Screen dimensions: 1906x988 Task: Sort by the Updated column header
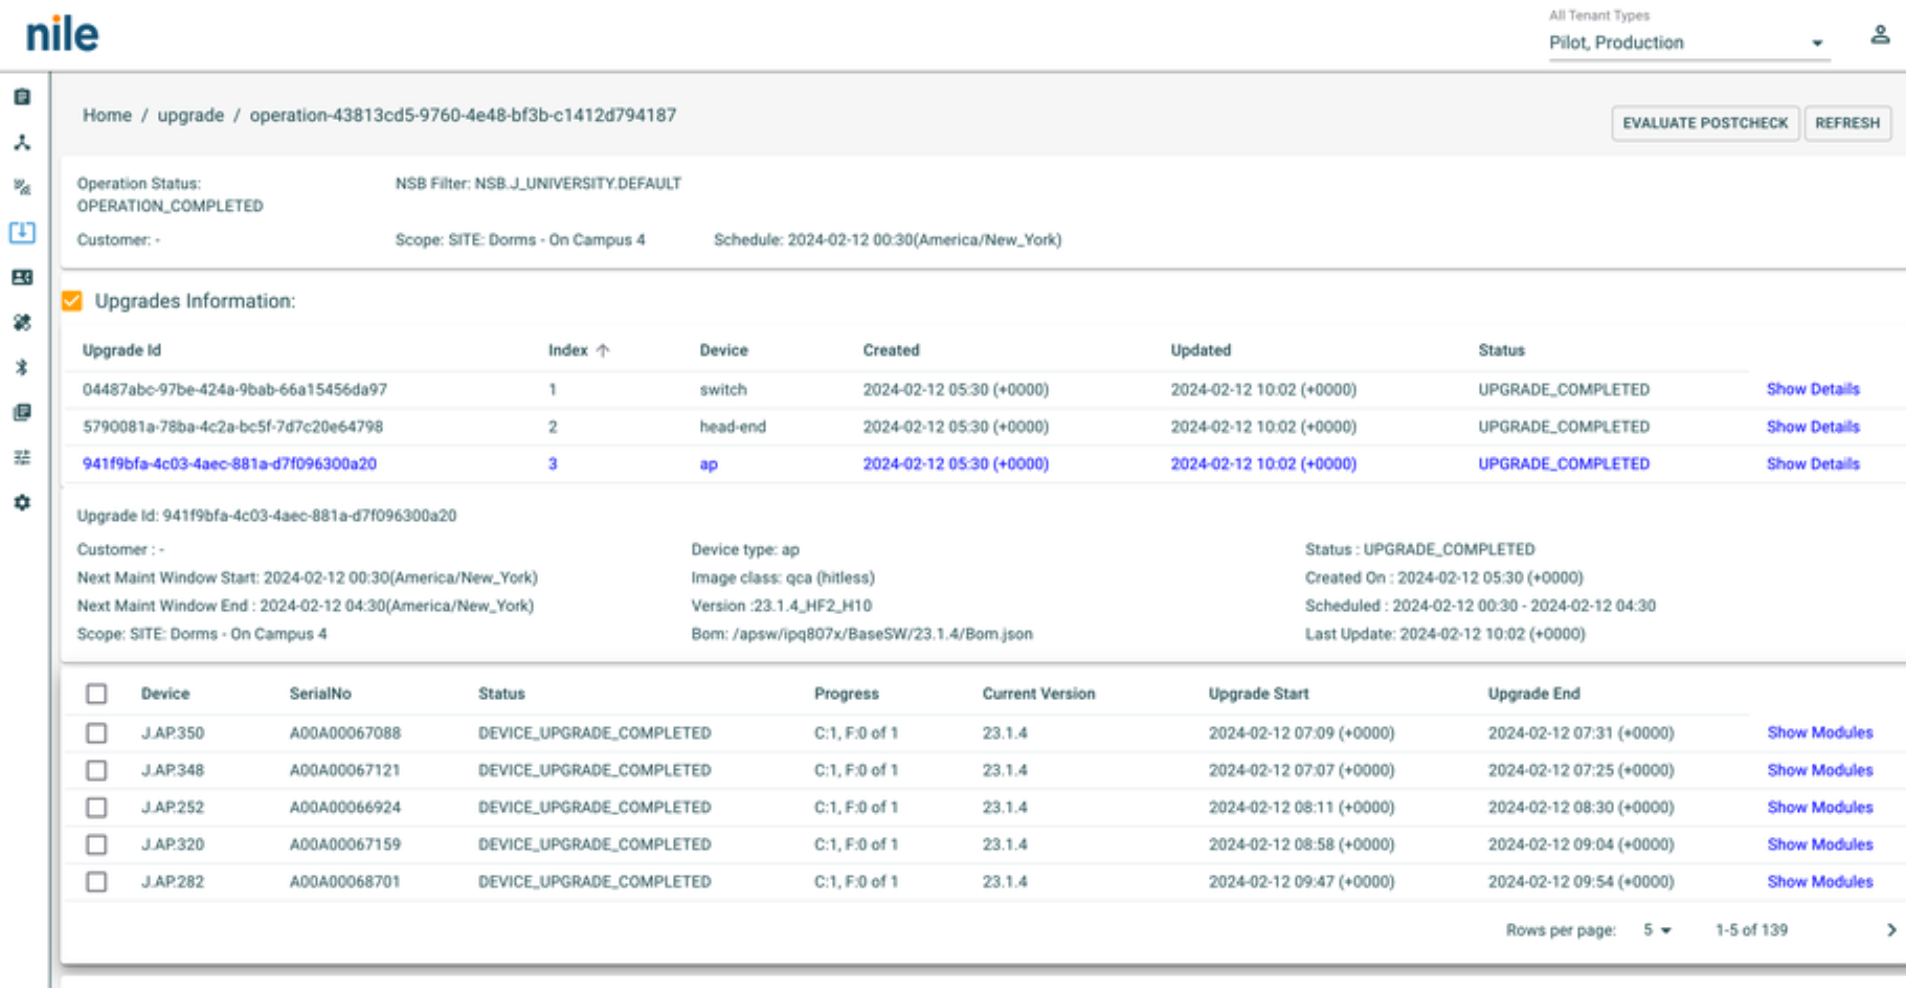pyautogui.click(x=1201, y=350)
